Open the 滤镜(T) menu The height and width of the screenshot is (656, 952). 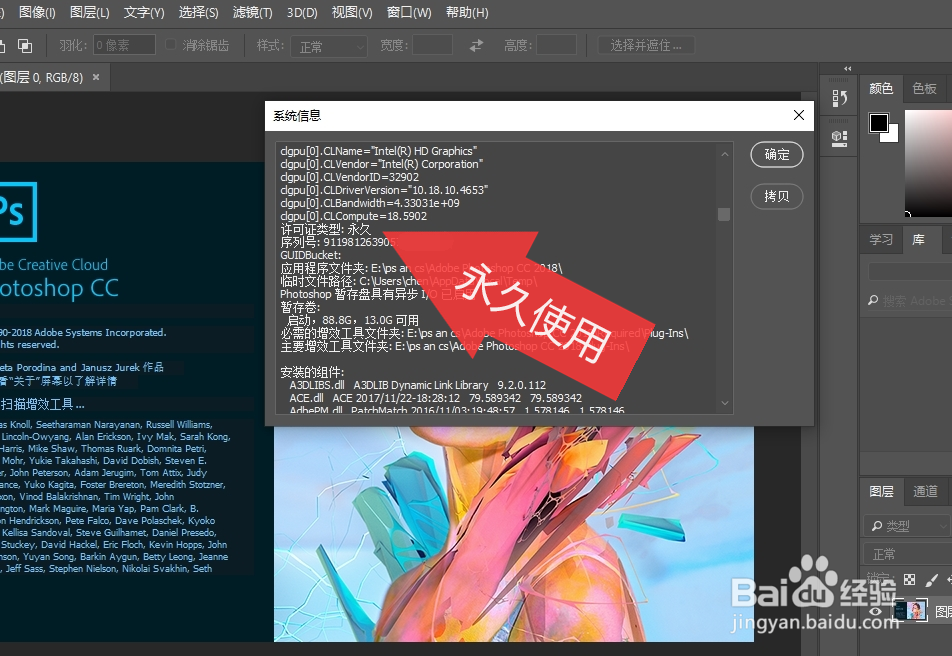pyautogui.click(x=253, y=12)
